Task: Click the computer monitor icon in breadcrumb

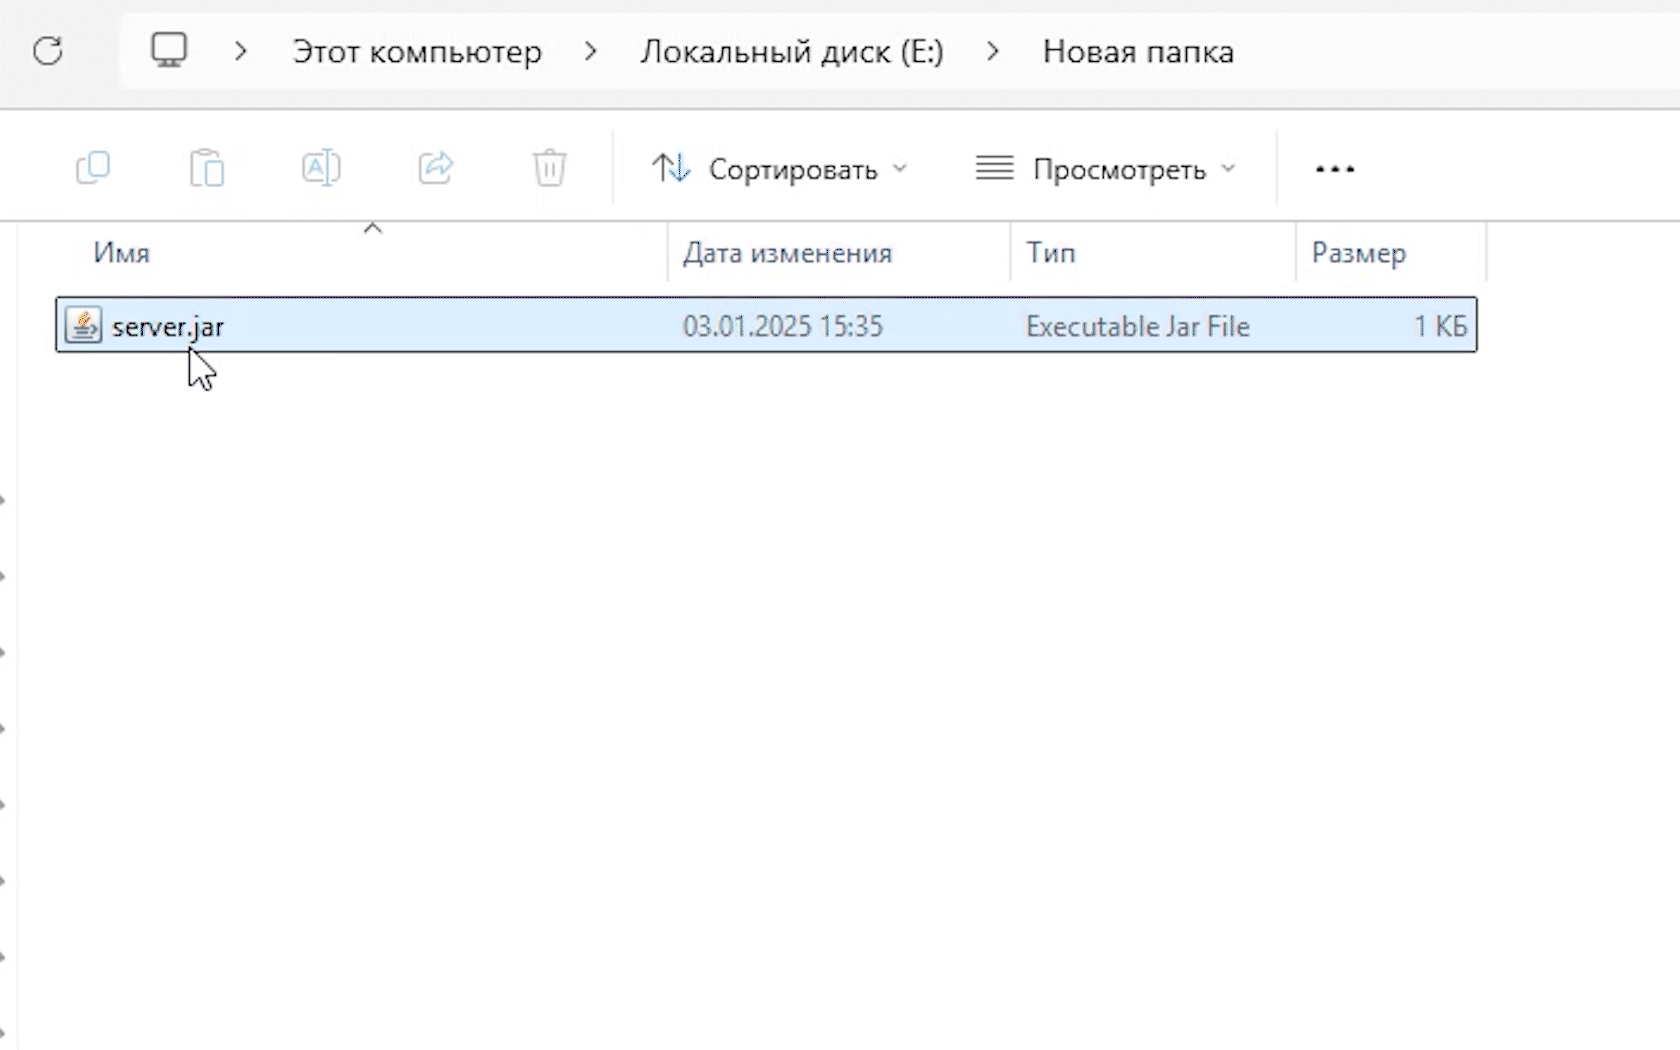Action: point(169,50)
